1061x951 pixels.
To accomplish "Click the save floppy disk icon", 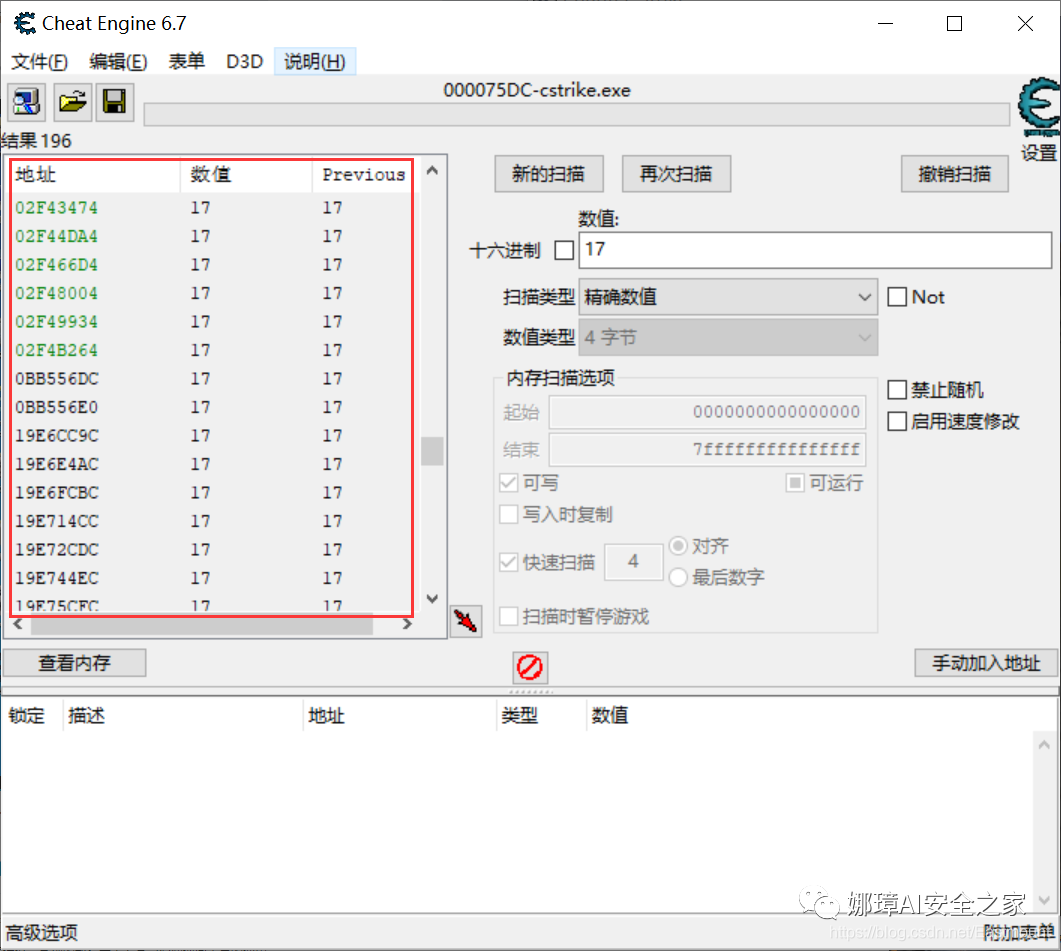I will point(114,102).
